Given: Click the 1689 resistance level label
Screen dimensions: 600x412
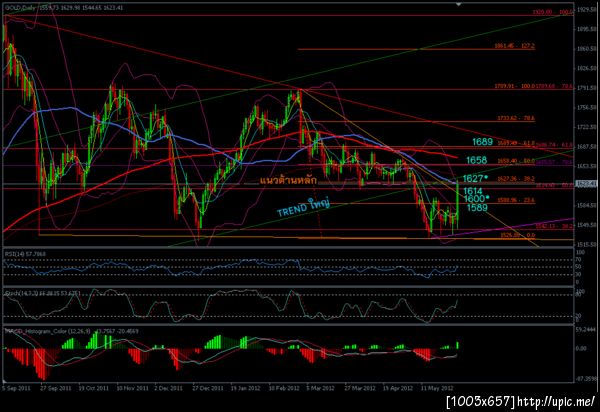Looking at the screenshot, I should click(x=482, y=142).
